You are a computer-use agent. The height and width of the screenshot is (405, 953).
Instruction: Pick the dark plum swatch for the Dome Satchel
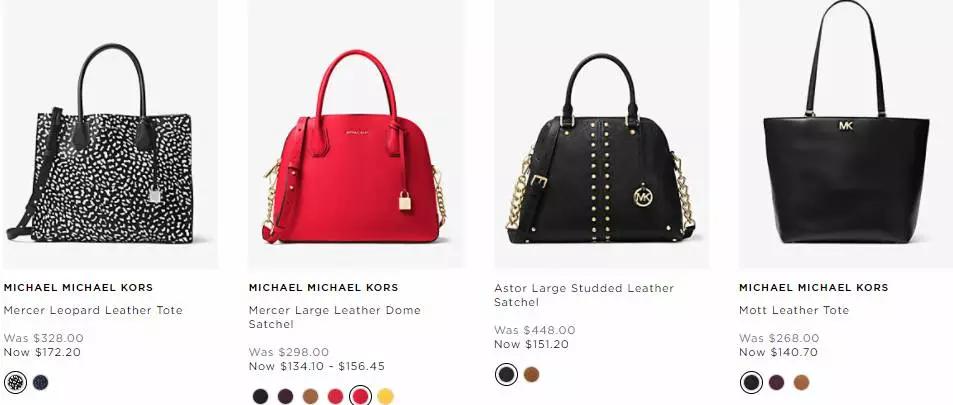click(285, 396)
